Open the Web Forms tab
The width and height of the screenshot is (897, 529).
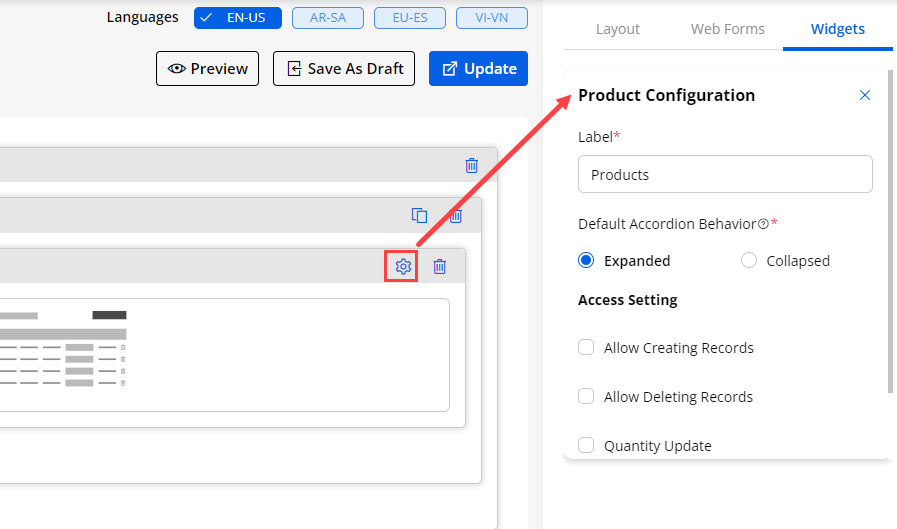pyautogui.click(x=727, y=29)
